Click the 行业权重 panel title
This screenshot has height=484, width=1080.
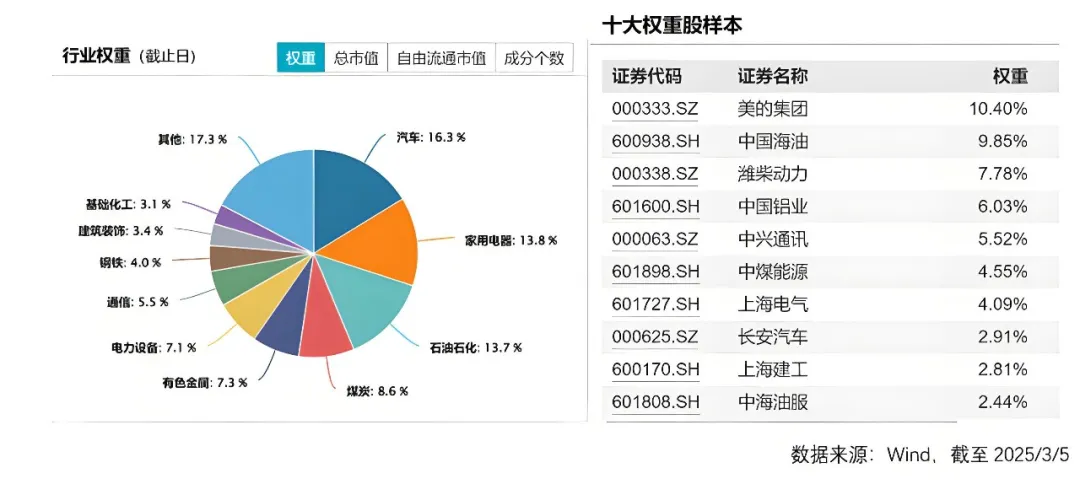[x=96, y=56]
